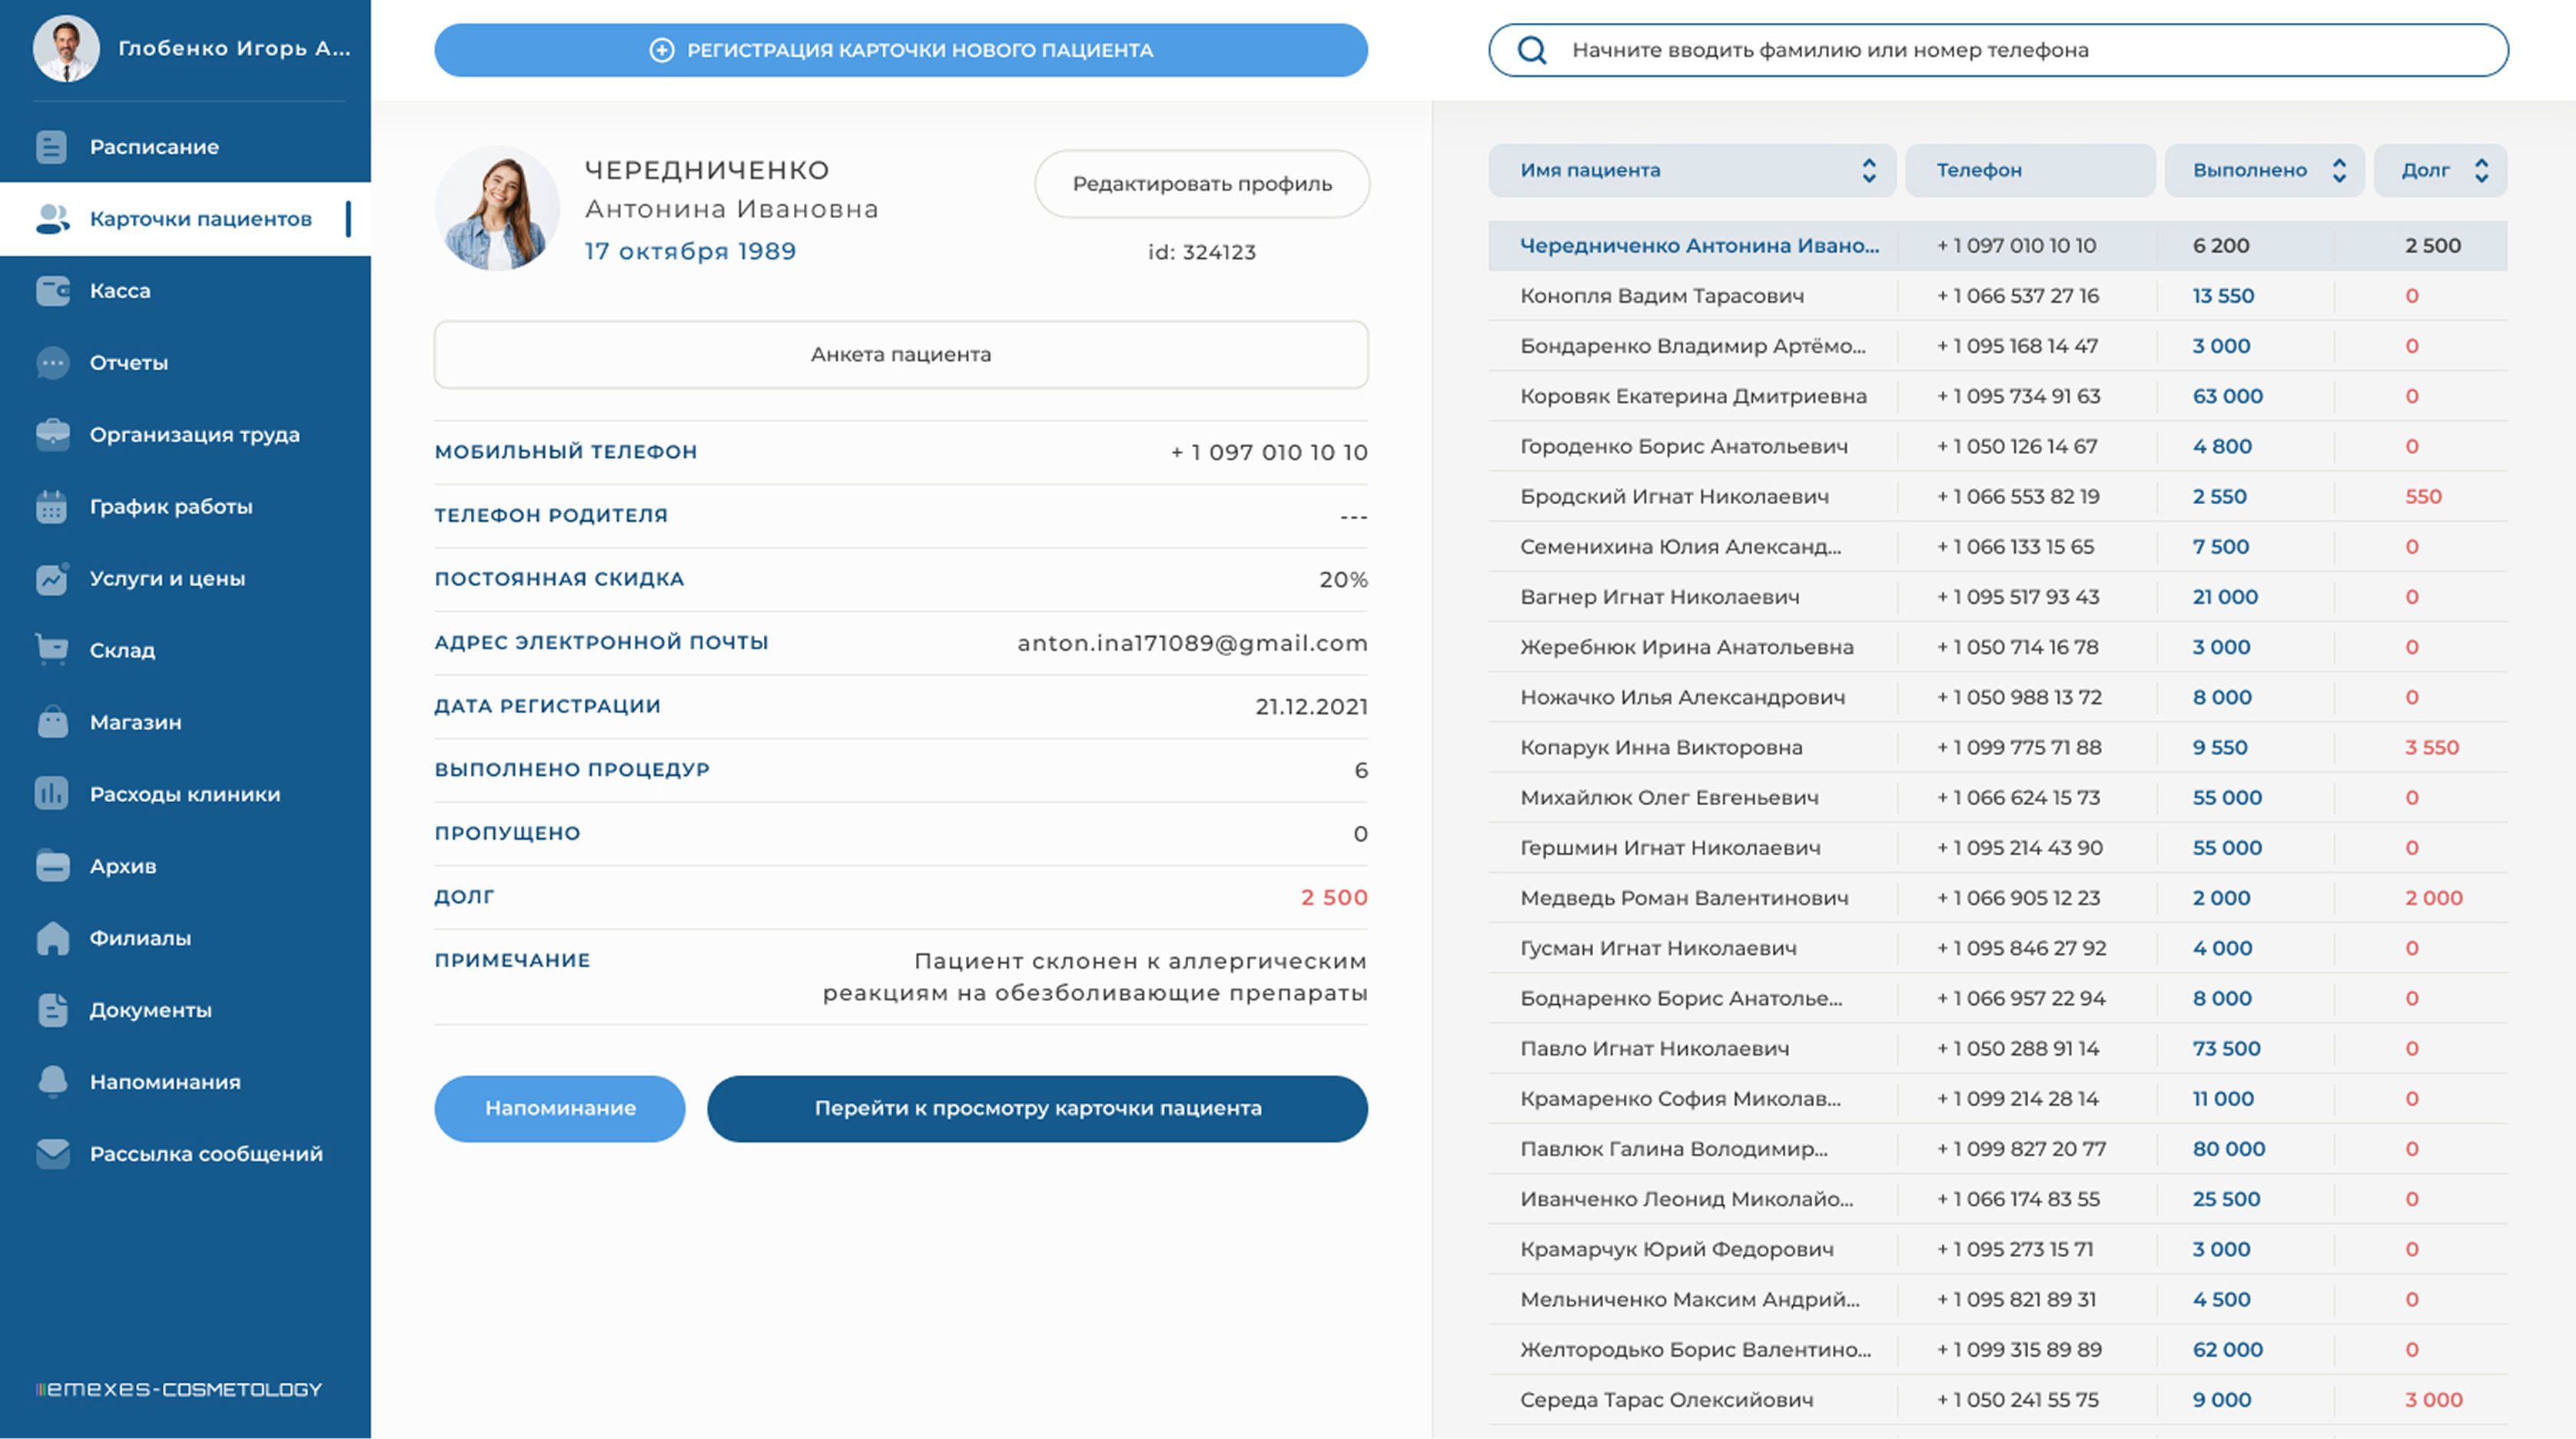Open the Отчеты menu section

click(x=129, y=363)
